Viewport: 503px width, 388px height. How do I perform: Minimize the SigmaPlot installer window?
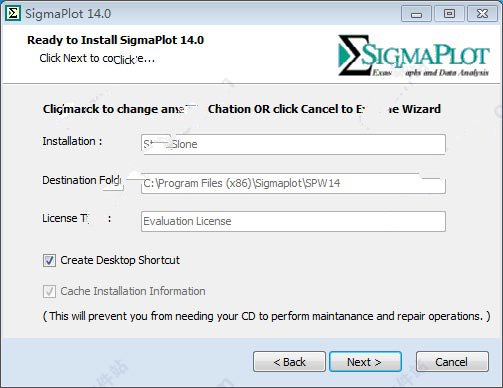(x=416, y=14)
